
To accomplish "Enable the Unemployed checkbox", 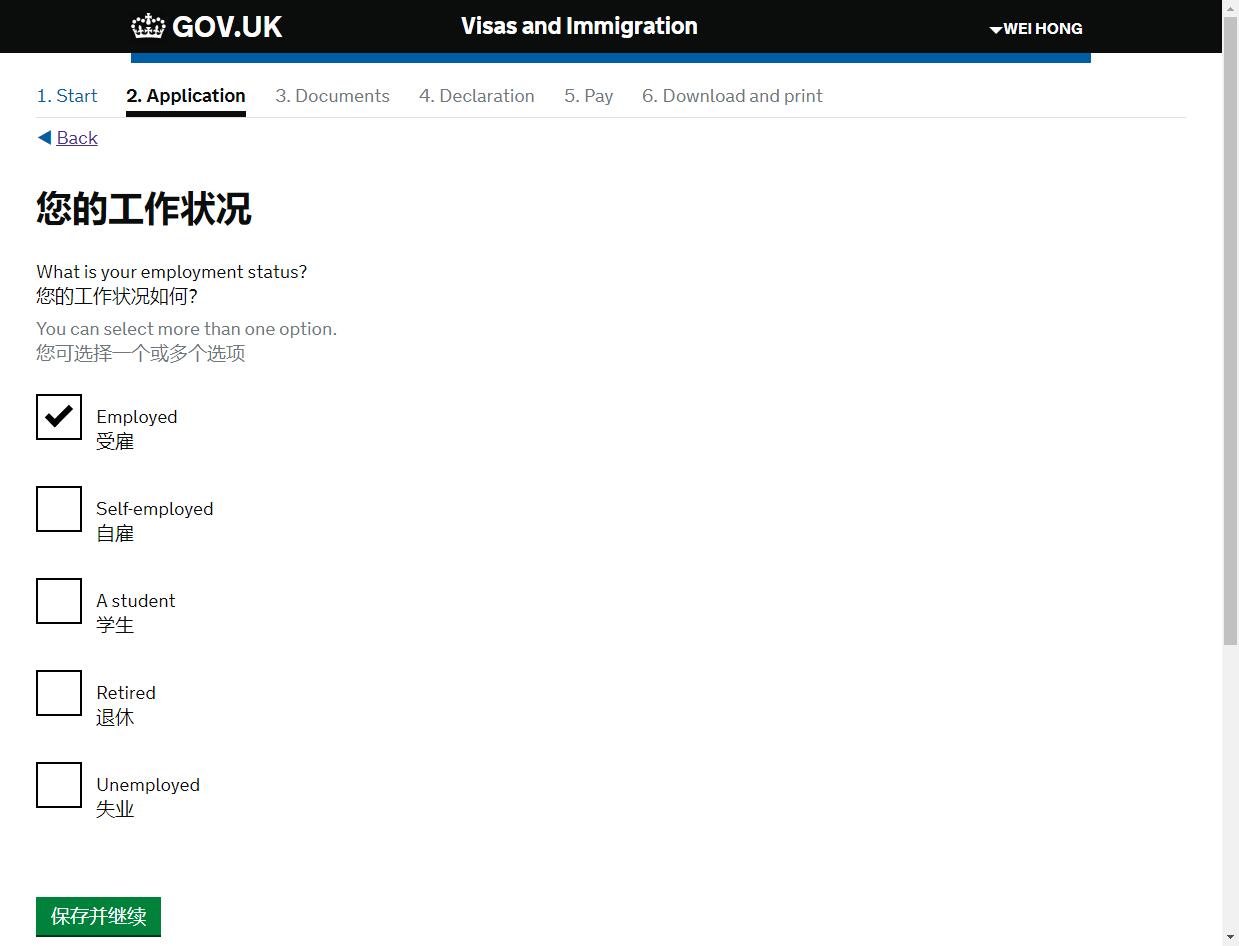I will 59,785.
